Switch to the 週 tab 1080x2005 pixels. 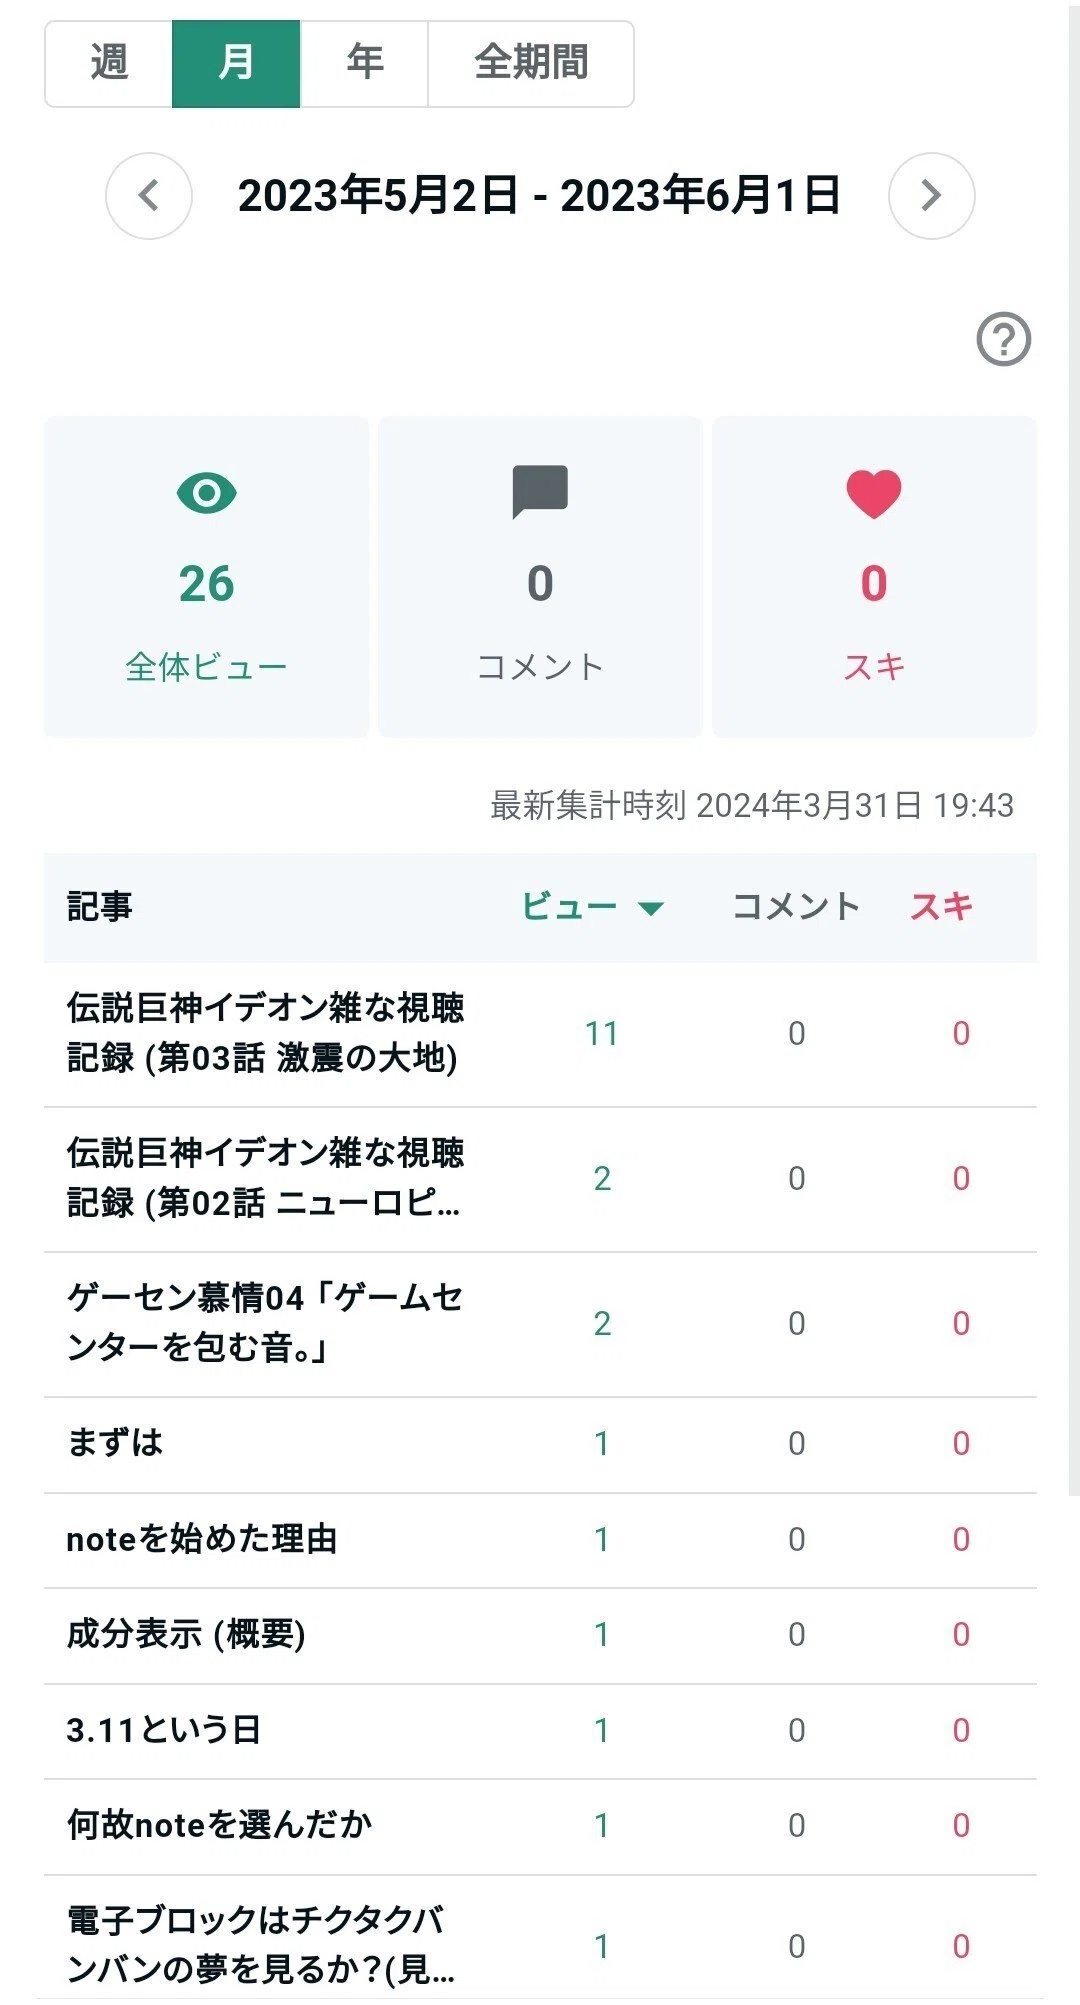(109, 63)
